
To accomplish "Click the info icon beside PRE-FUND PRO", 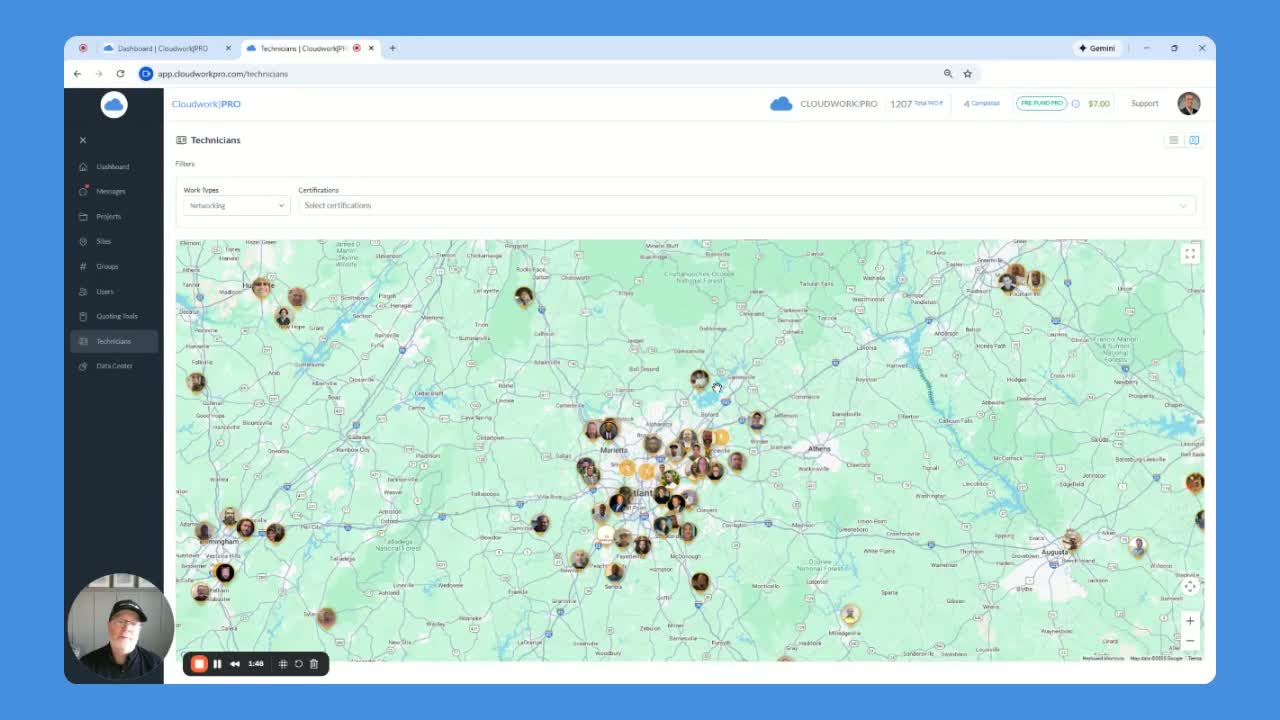I will click(x=1076, y=104).
